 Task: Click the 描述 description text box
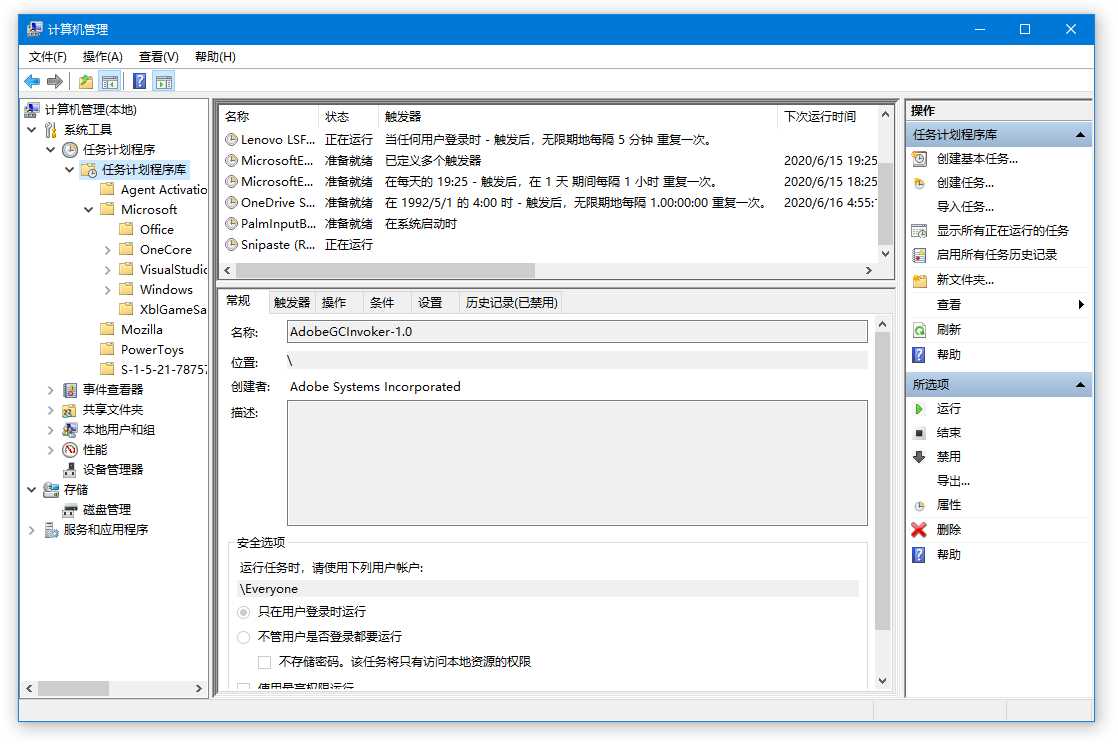click(577, 463)
